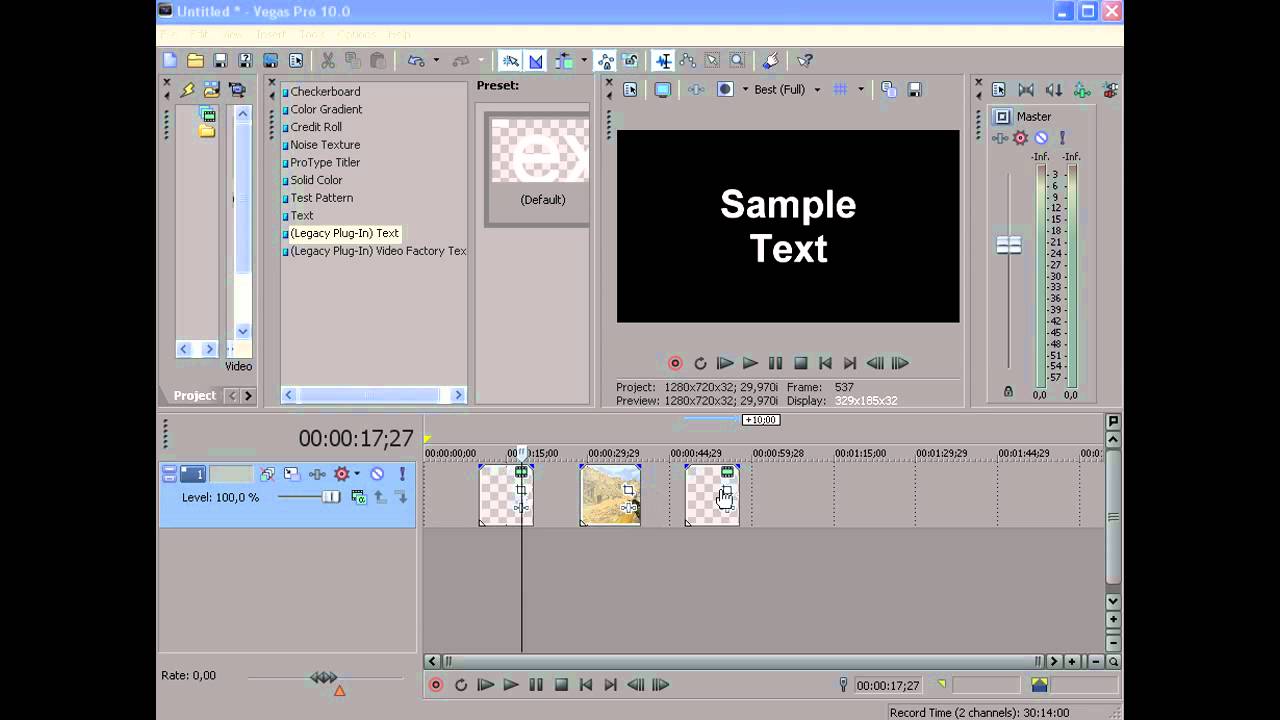
Task: Toggle Ignore Event Grouping
Action: 630,61
